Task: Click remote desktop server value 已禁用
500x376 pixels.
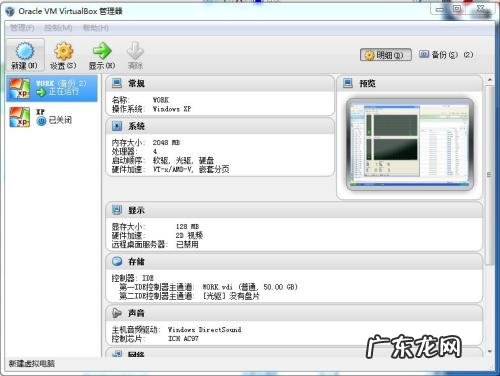Action: (187, 244)
